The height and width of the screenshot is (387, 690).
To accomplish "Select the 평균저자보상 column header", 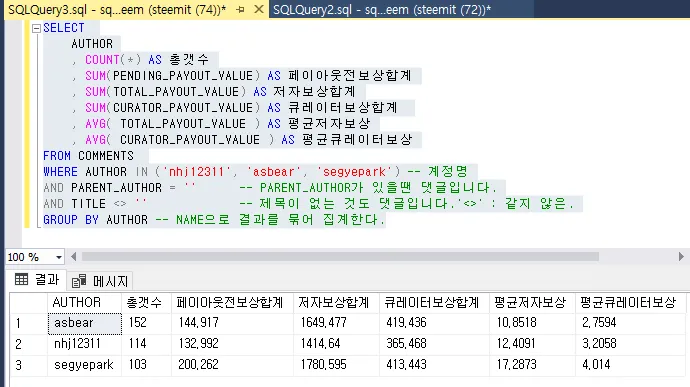I will pos(532,302).
